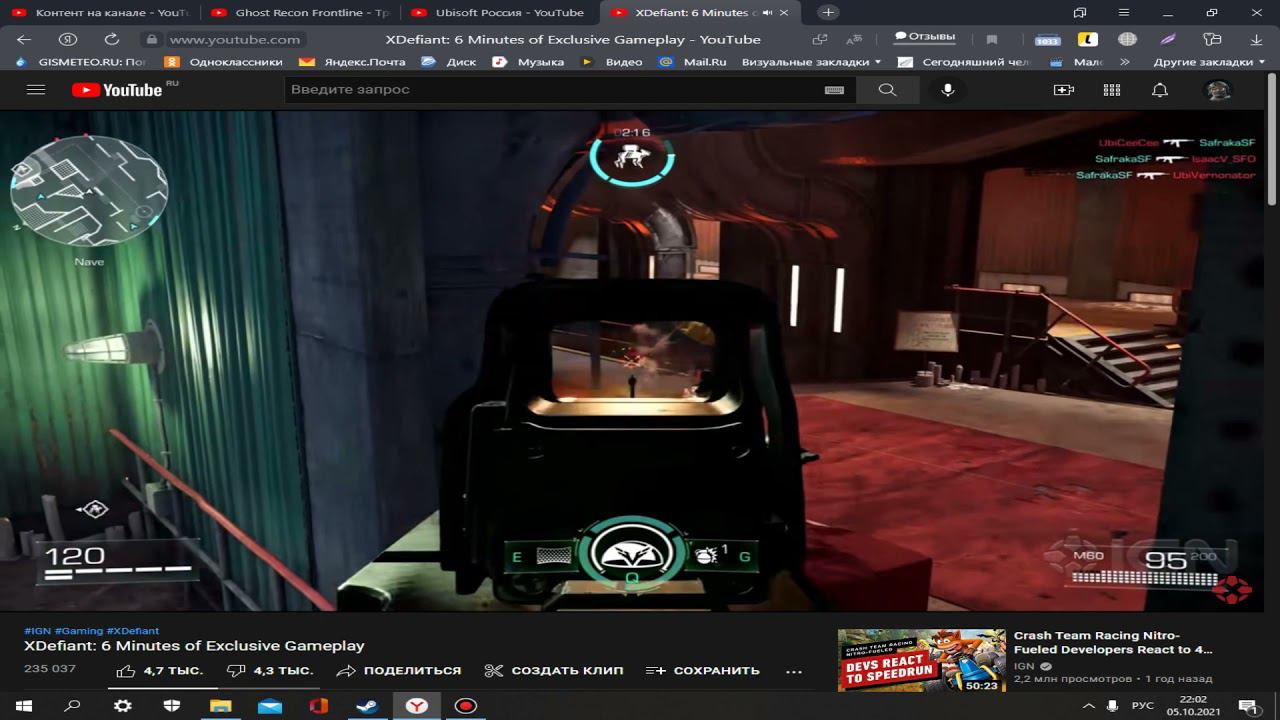Switch to the Ubisoft Россия tab

coord(500,13)
